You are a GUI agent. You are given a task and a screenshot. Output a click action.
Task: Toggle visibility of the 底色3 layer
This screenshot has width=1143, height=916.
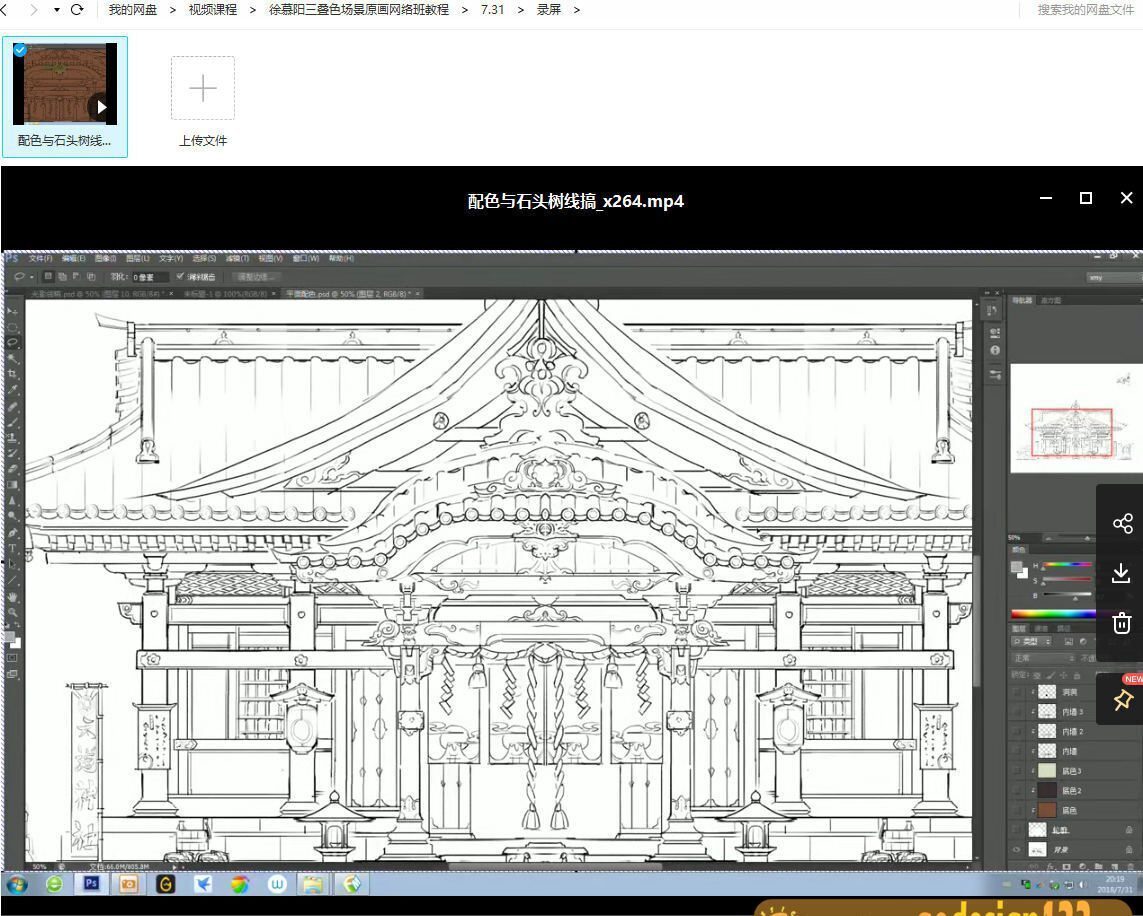(x=1014, y=770)
